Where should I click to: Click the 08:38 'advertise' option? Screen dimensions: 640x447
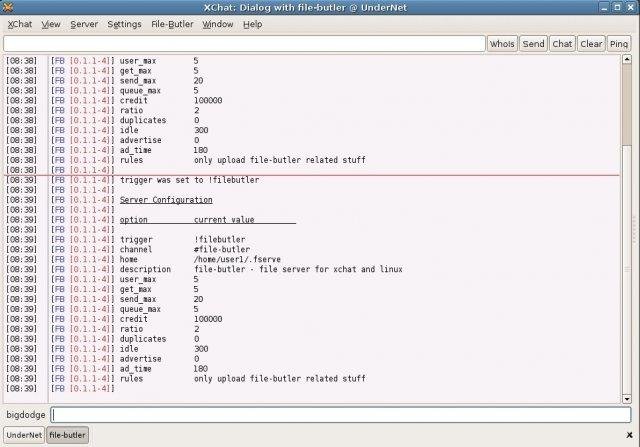coord(140,140)
